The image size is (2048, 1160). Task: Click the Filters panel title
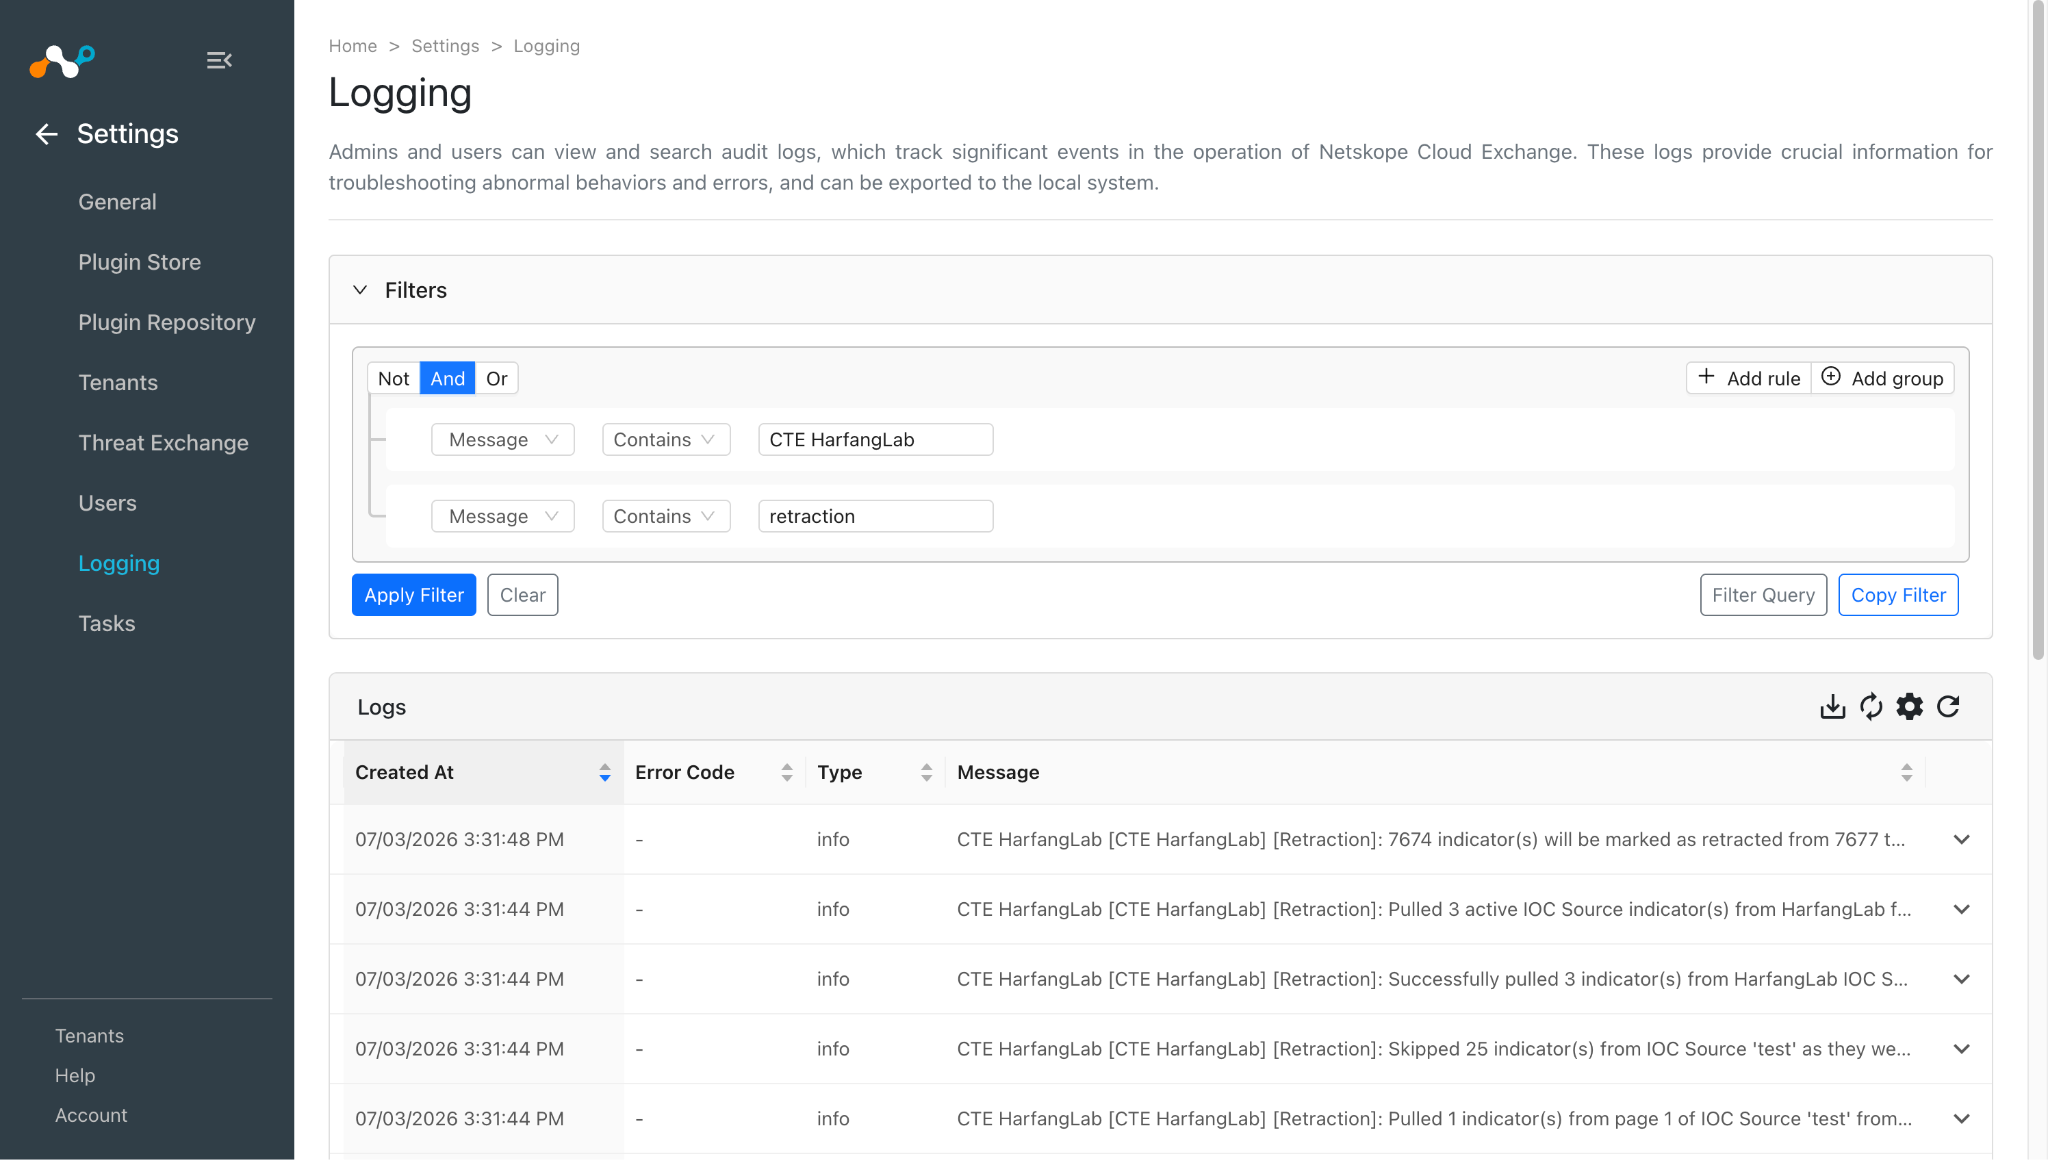pos(416,290)
